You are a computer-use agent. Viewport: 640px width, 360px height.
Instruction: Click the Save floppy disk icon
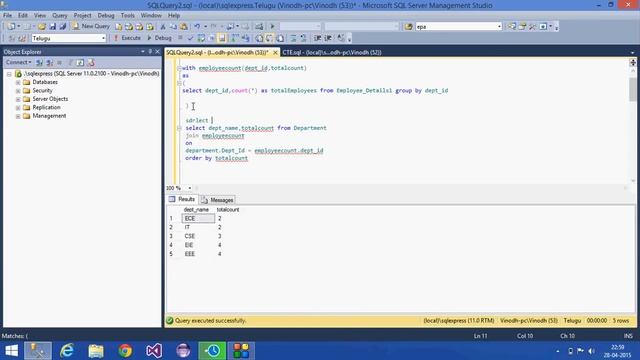point(52,27)
